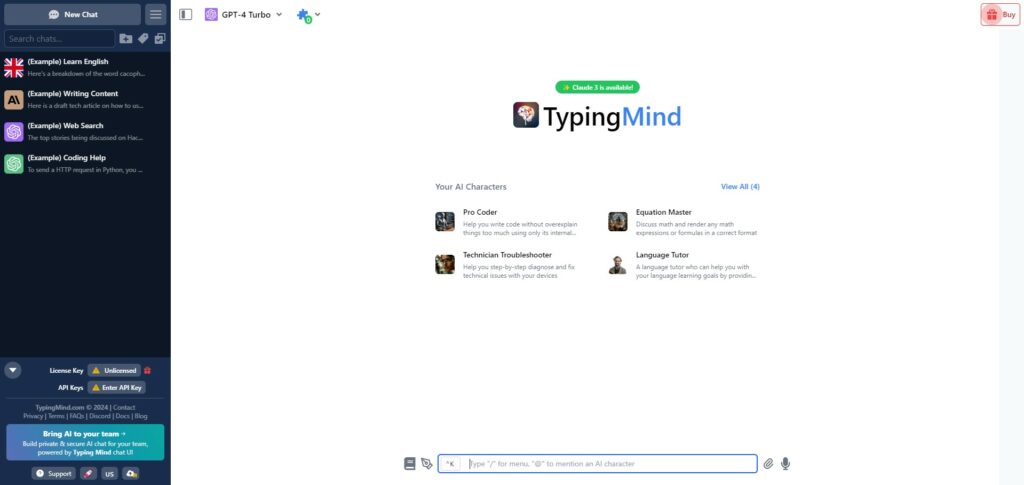1024x485 pixels.
Task: Collapse the sidebar footer with round arrow
Action: [13, 370]
